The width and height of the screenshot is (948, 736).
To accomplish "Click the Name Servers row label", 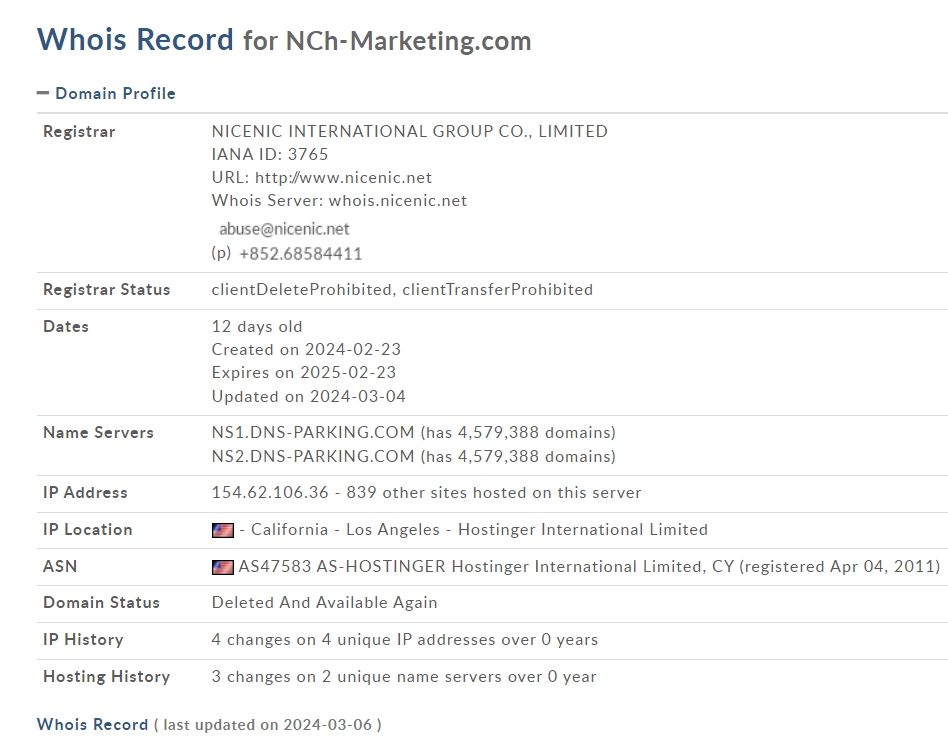I will coord(99,432).
